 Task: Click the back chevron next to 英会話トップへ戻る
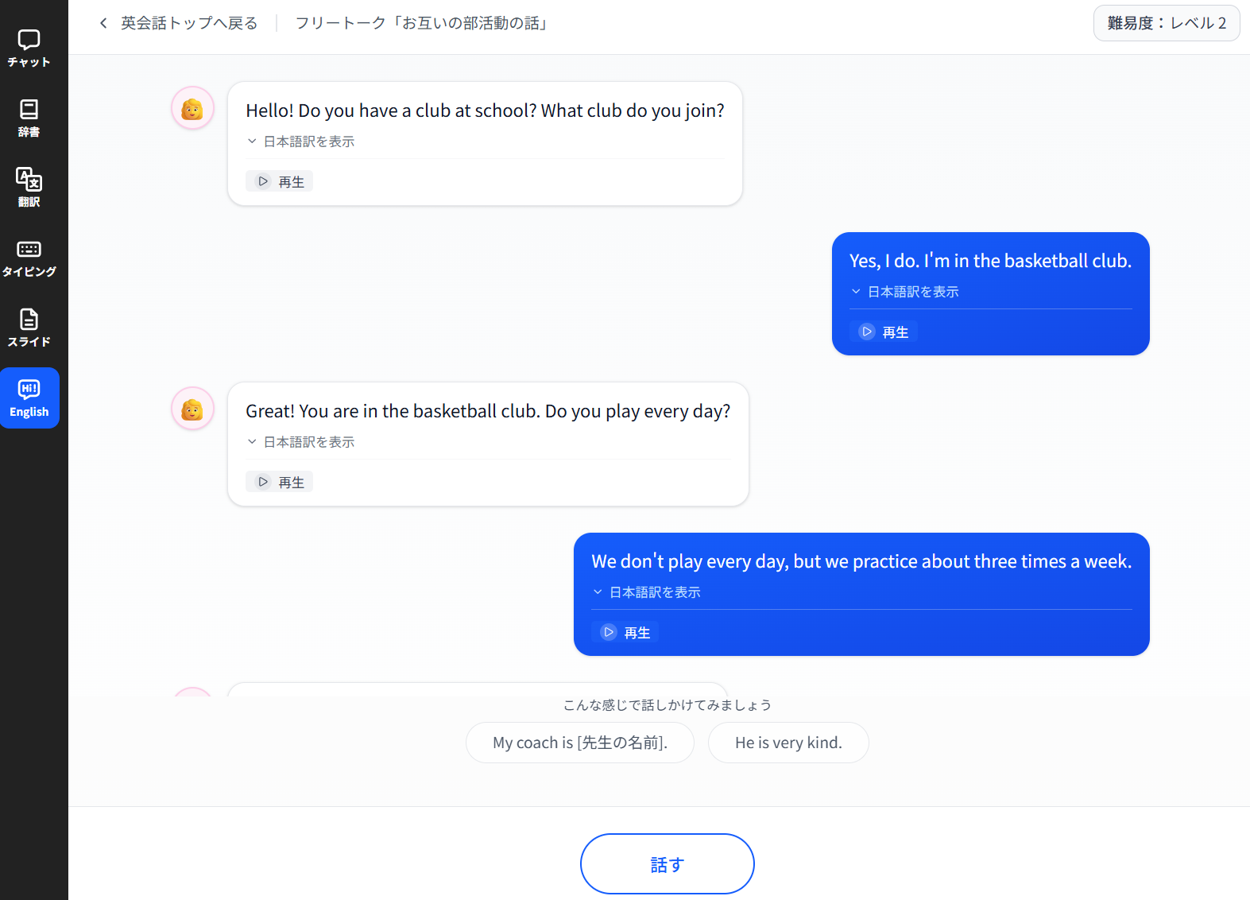102,22
